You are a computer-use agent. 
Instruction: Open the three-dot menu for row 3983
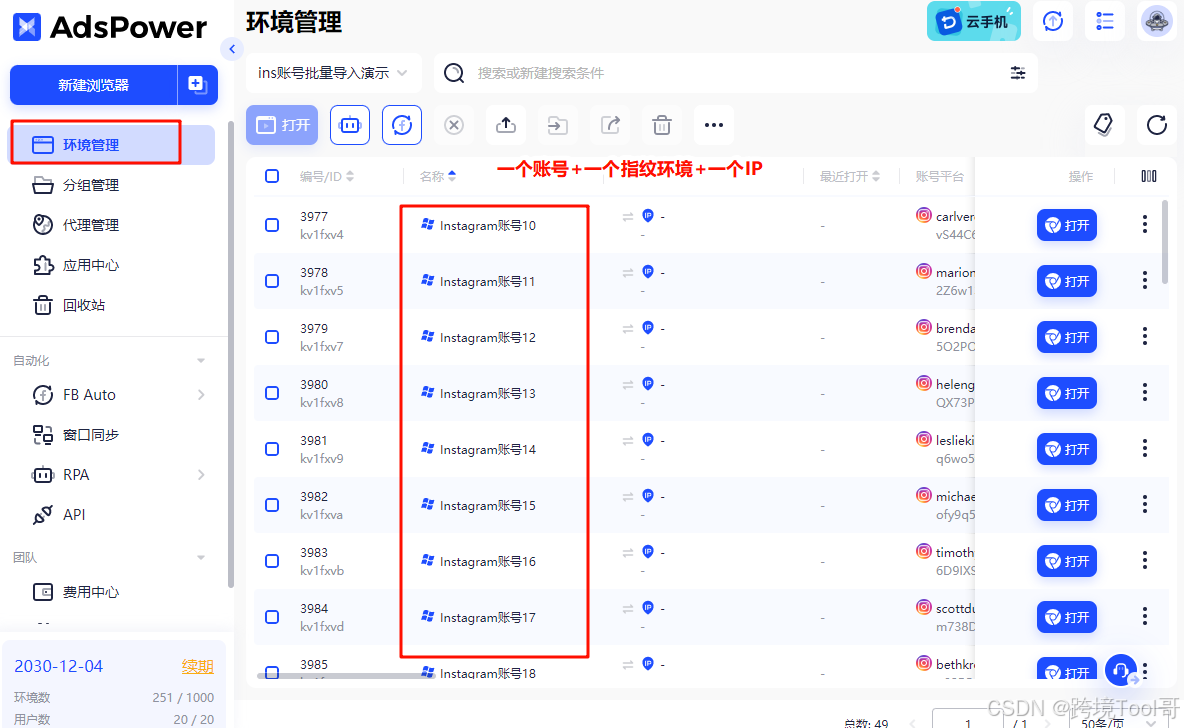coord(1145,560)
